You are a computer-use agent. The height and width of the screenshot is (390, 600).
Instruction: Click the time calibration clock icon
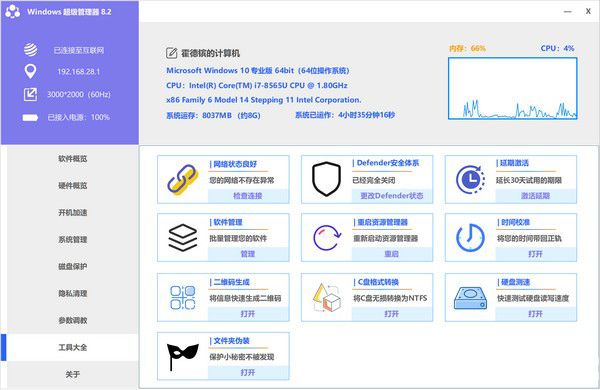point(470,238)
